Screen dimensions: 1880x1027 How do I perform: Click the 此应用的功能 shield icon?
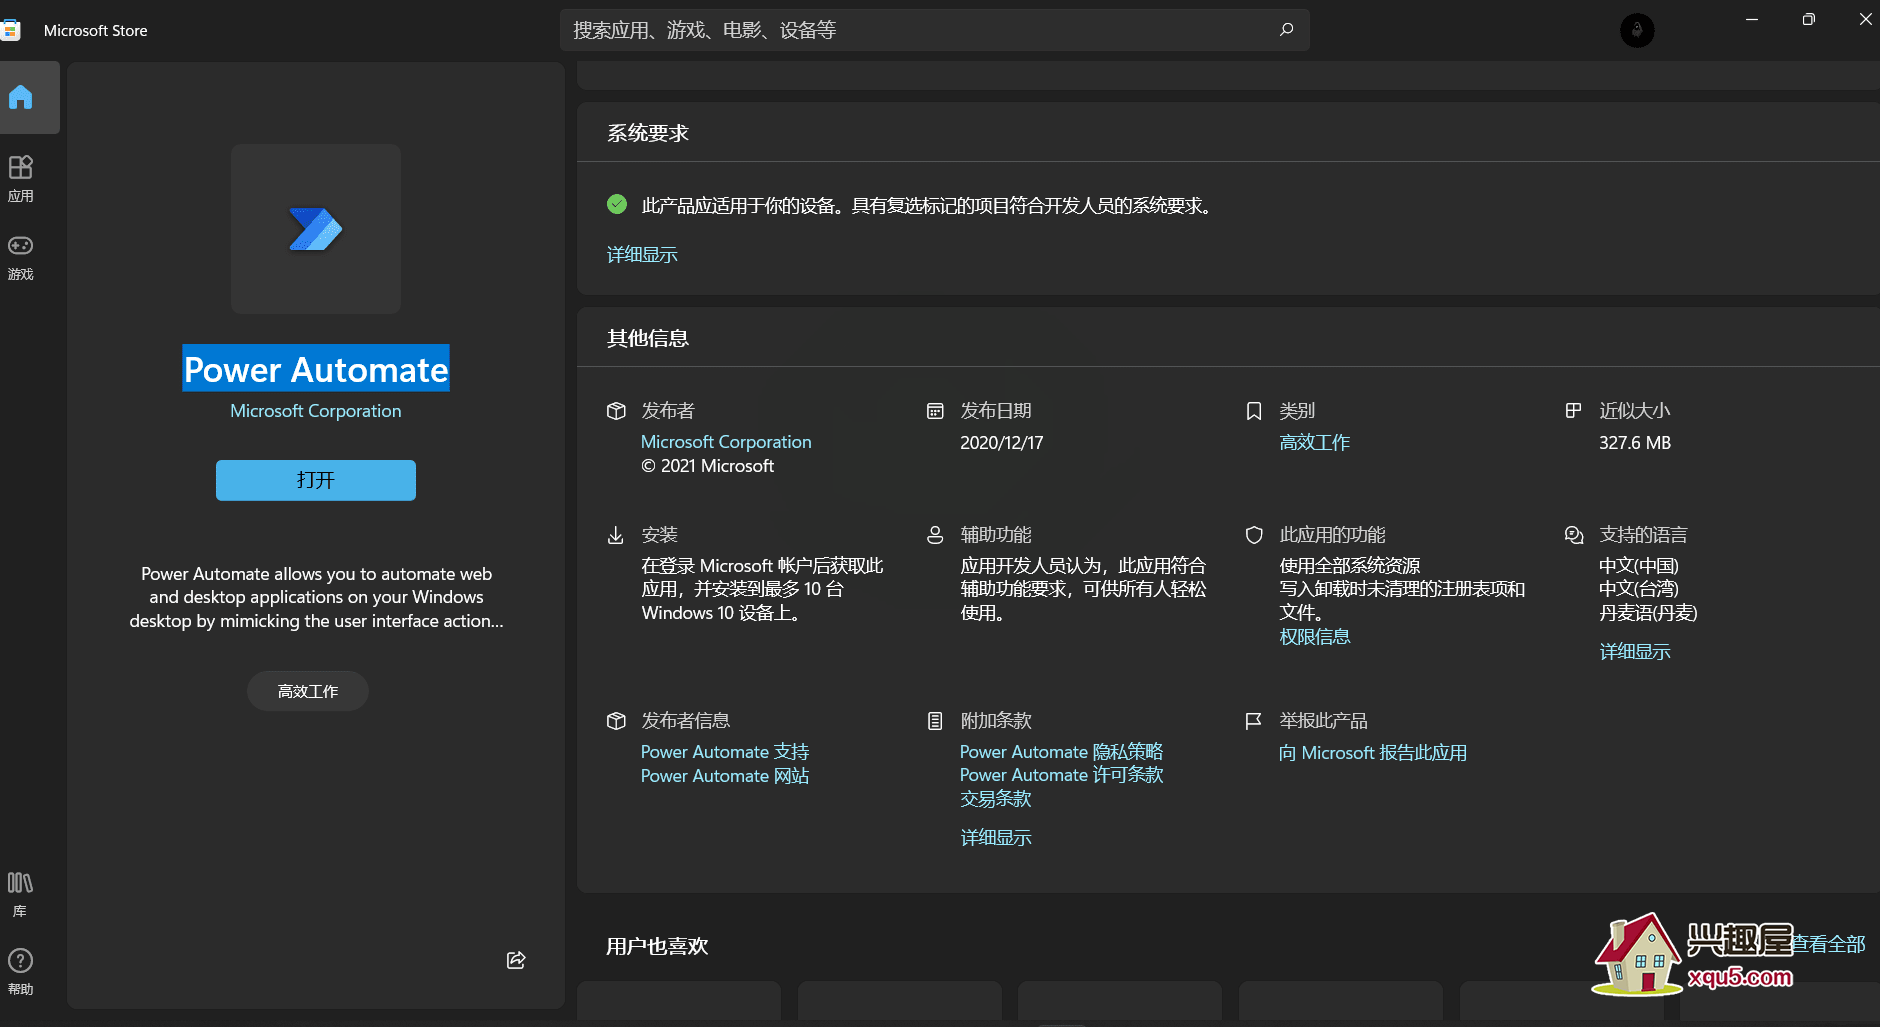click(x=1254, y=535)
